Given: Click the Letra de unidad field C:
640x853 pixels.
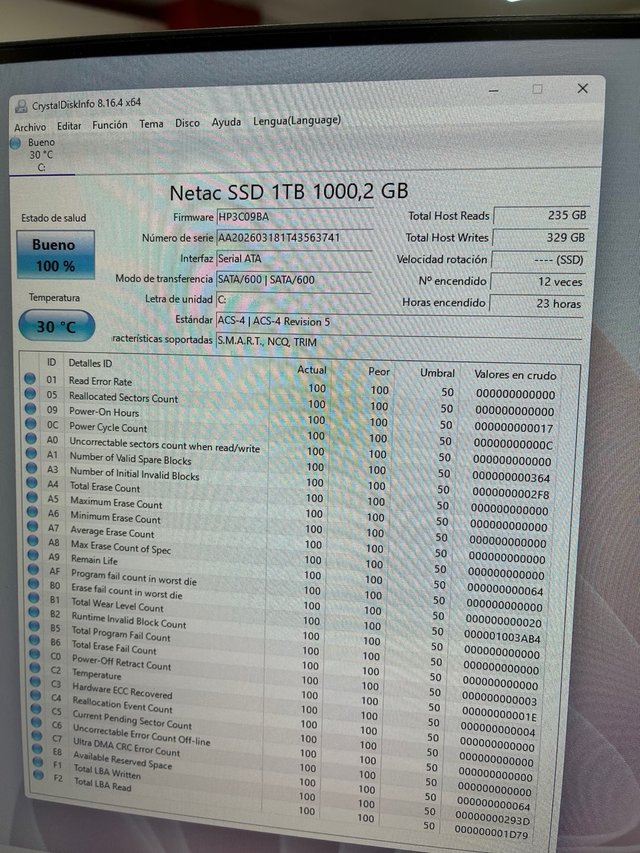Looking at the screenshot, I should 293,300.
